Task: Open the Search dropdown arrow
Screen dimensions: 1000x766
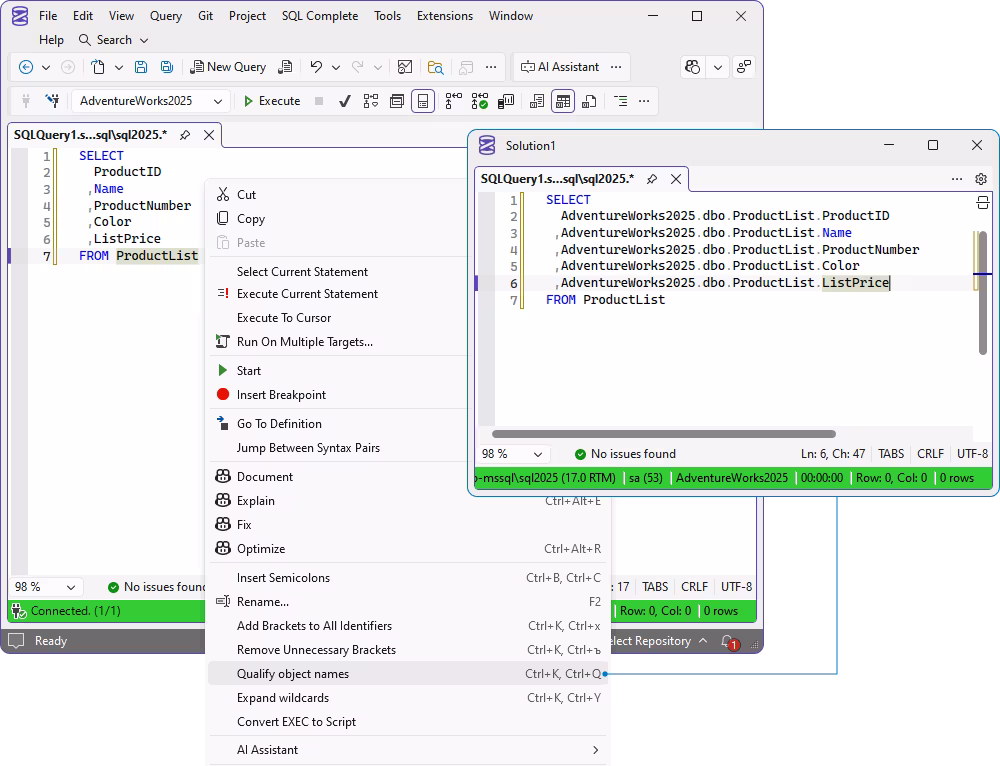Action: click(144, 40)
